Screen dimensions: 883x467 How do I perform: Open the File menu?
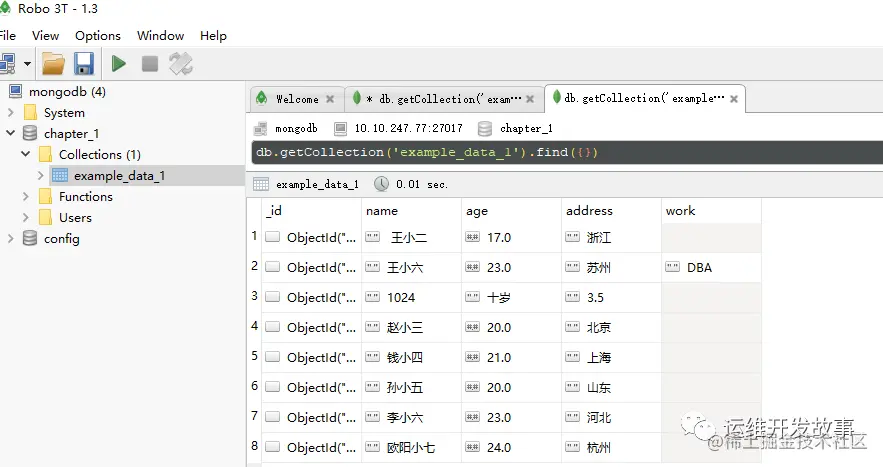[x=7, y=35]
